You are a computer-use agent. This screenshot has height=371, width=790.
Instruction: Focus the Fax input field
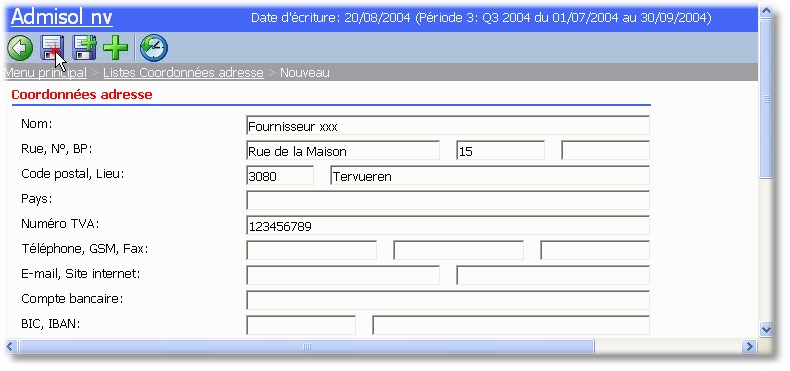click(595, 251)
